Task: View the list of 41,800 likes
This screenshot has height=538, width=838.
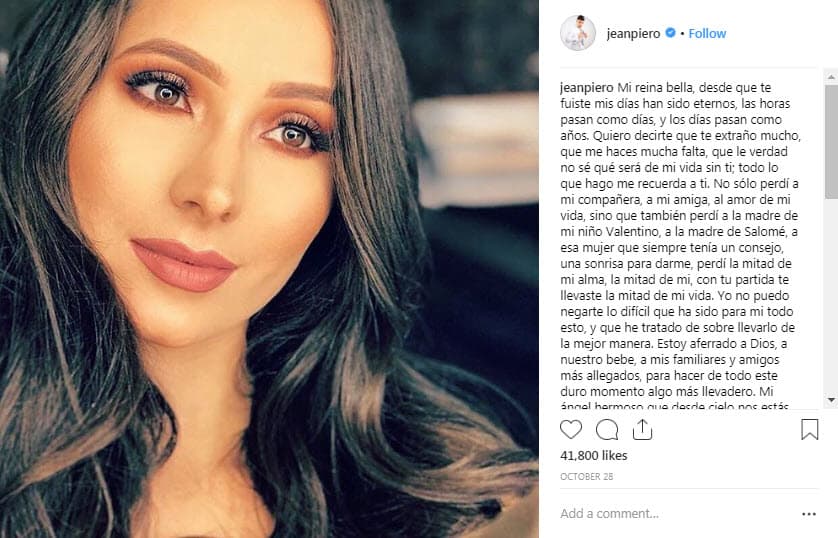Action: point(594,456)
